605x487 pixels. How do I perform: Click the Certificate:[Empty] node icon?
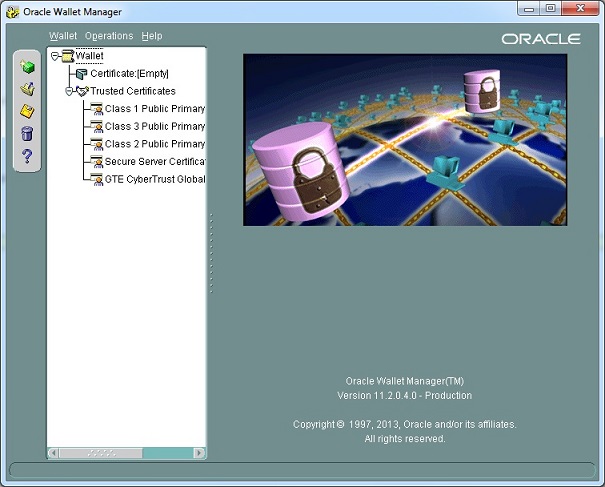click(x=81, y=73)
